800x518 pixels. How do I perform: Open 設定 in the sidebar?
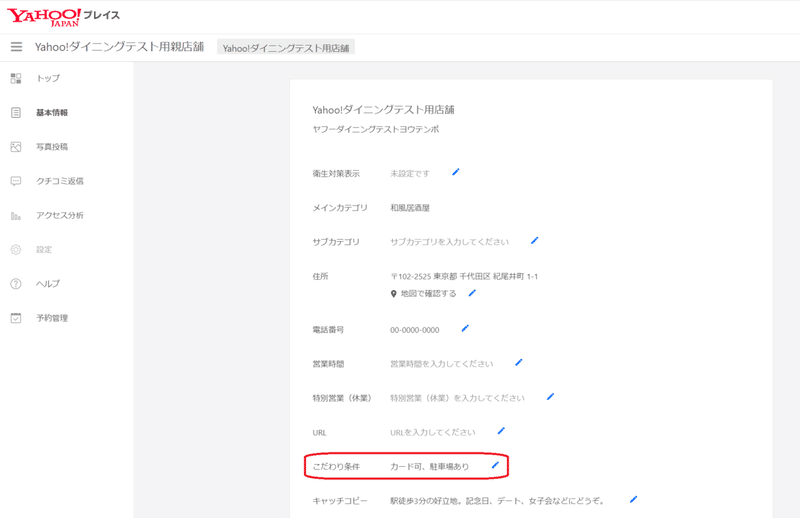click(x=44, y=250)
